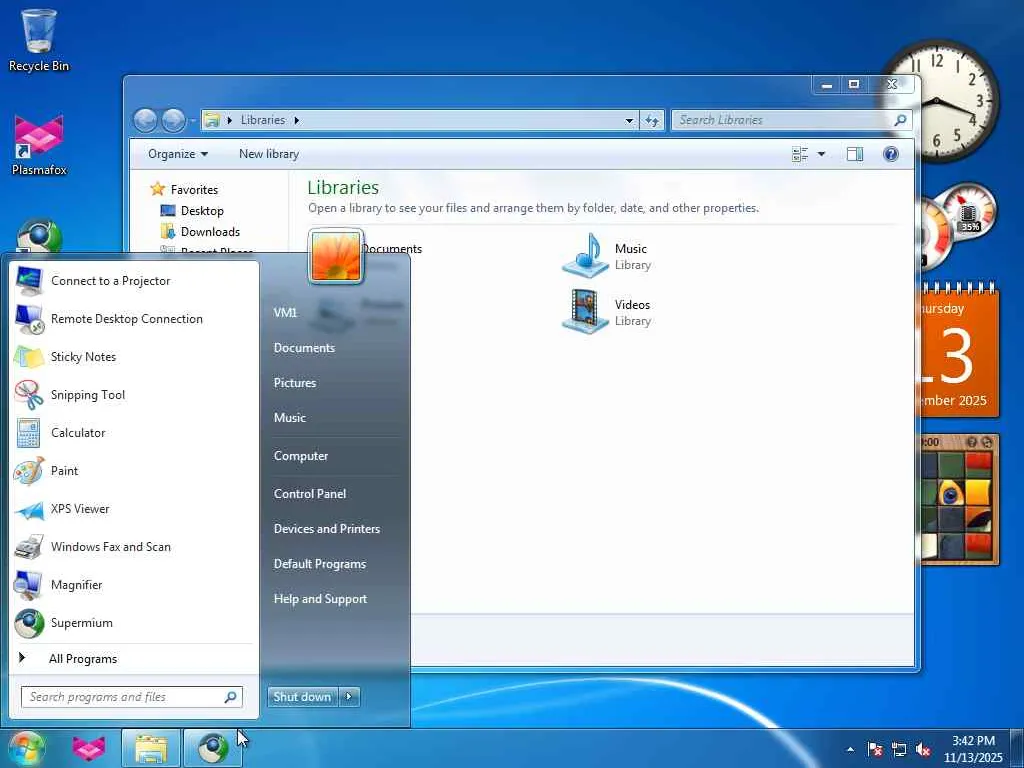
Task: Click the orange calendar gadget
Action: pyautogui.click(x=959, y=353)
